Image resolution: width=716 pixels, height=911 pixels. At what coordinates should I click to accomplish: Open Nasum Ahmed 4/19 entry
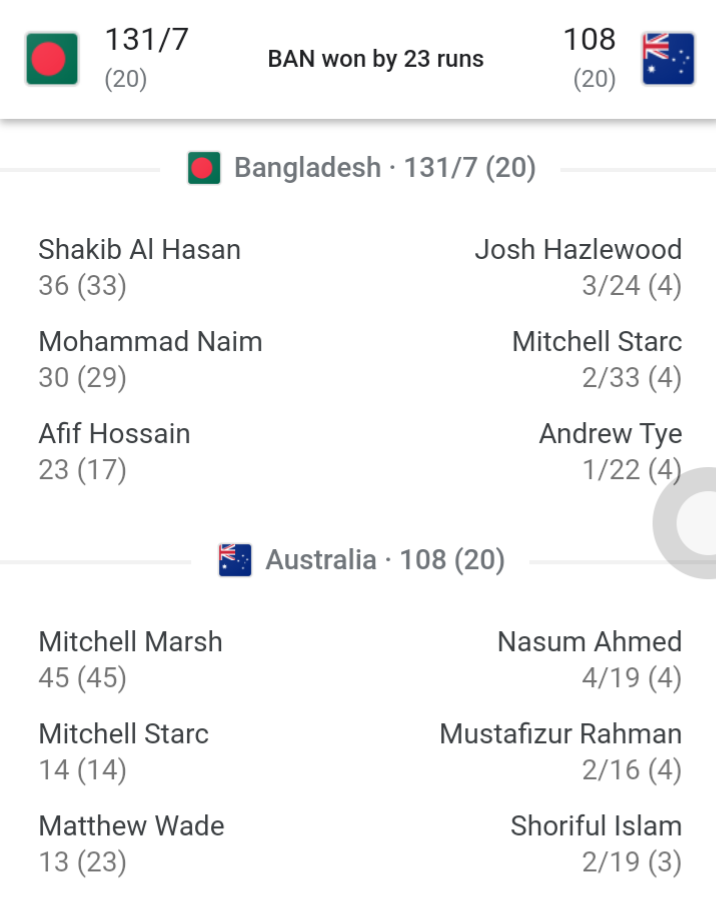590,659
